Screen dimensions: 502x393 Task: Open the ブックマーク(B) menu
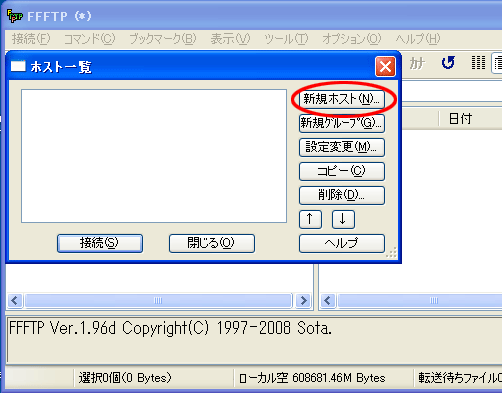click(162, 39)
